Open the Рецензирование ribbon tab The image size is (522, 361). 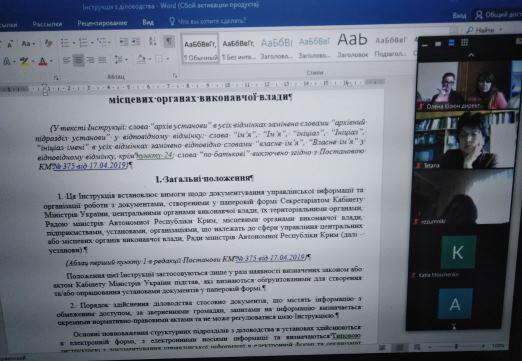pos(102,23)
